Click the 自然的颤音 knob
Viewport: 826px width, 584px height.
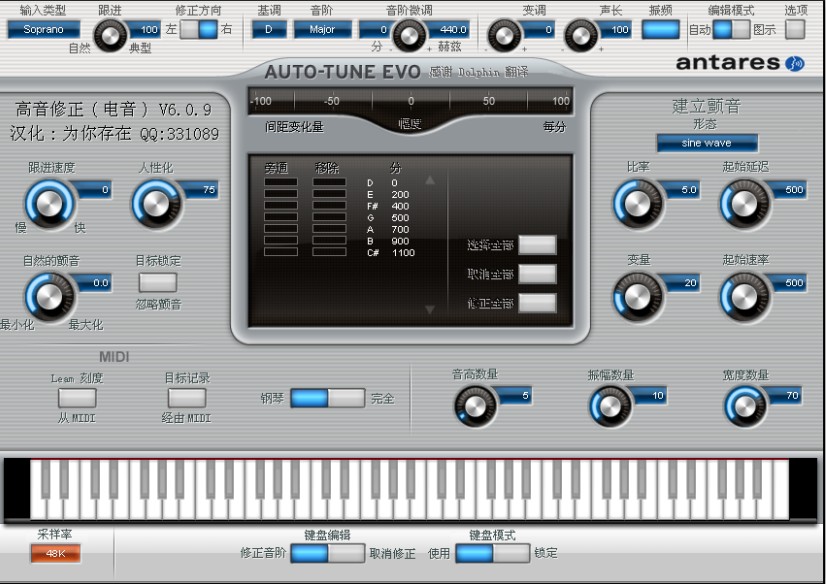tap(50, 296)
